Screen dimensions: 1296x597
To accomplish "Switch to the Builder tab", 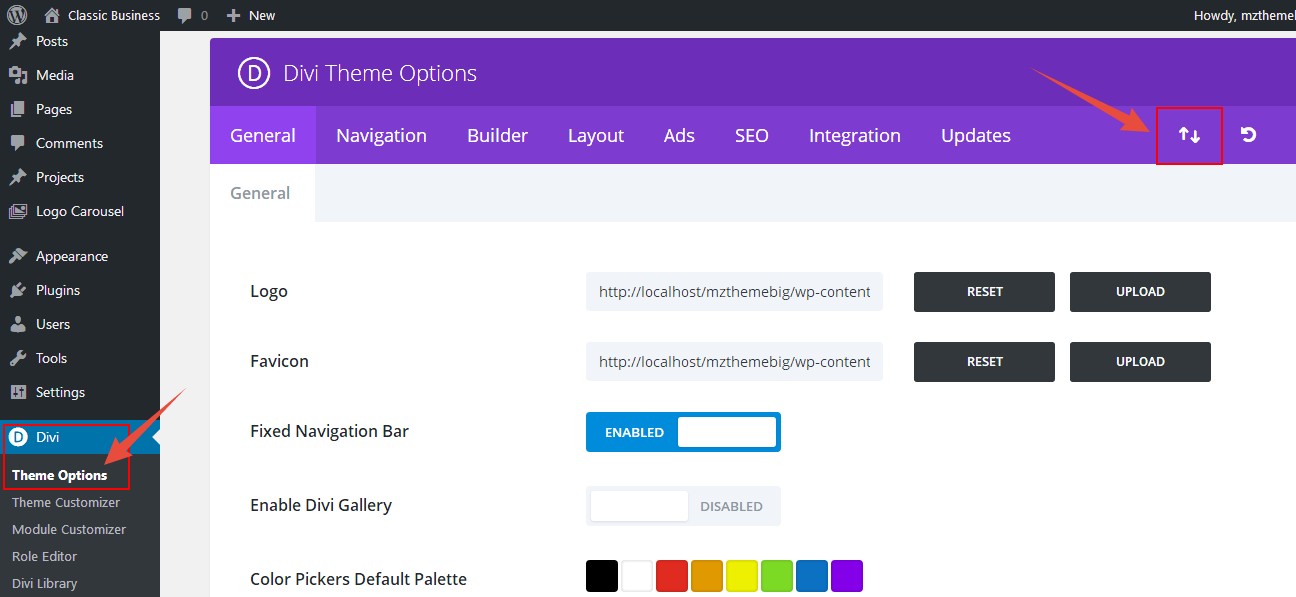I will (497, 135).
